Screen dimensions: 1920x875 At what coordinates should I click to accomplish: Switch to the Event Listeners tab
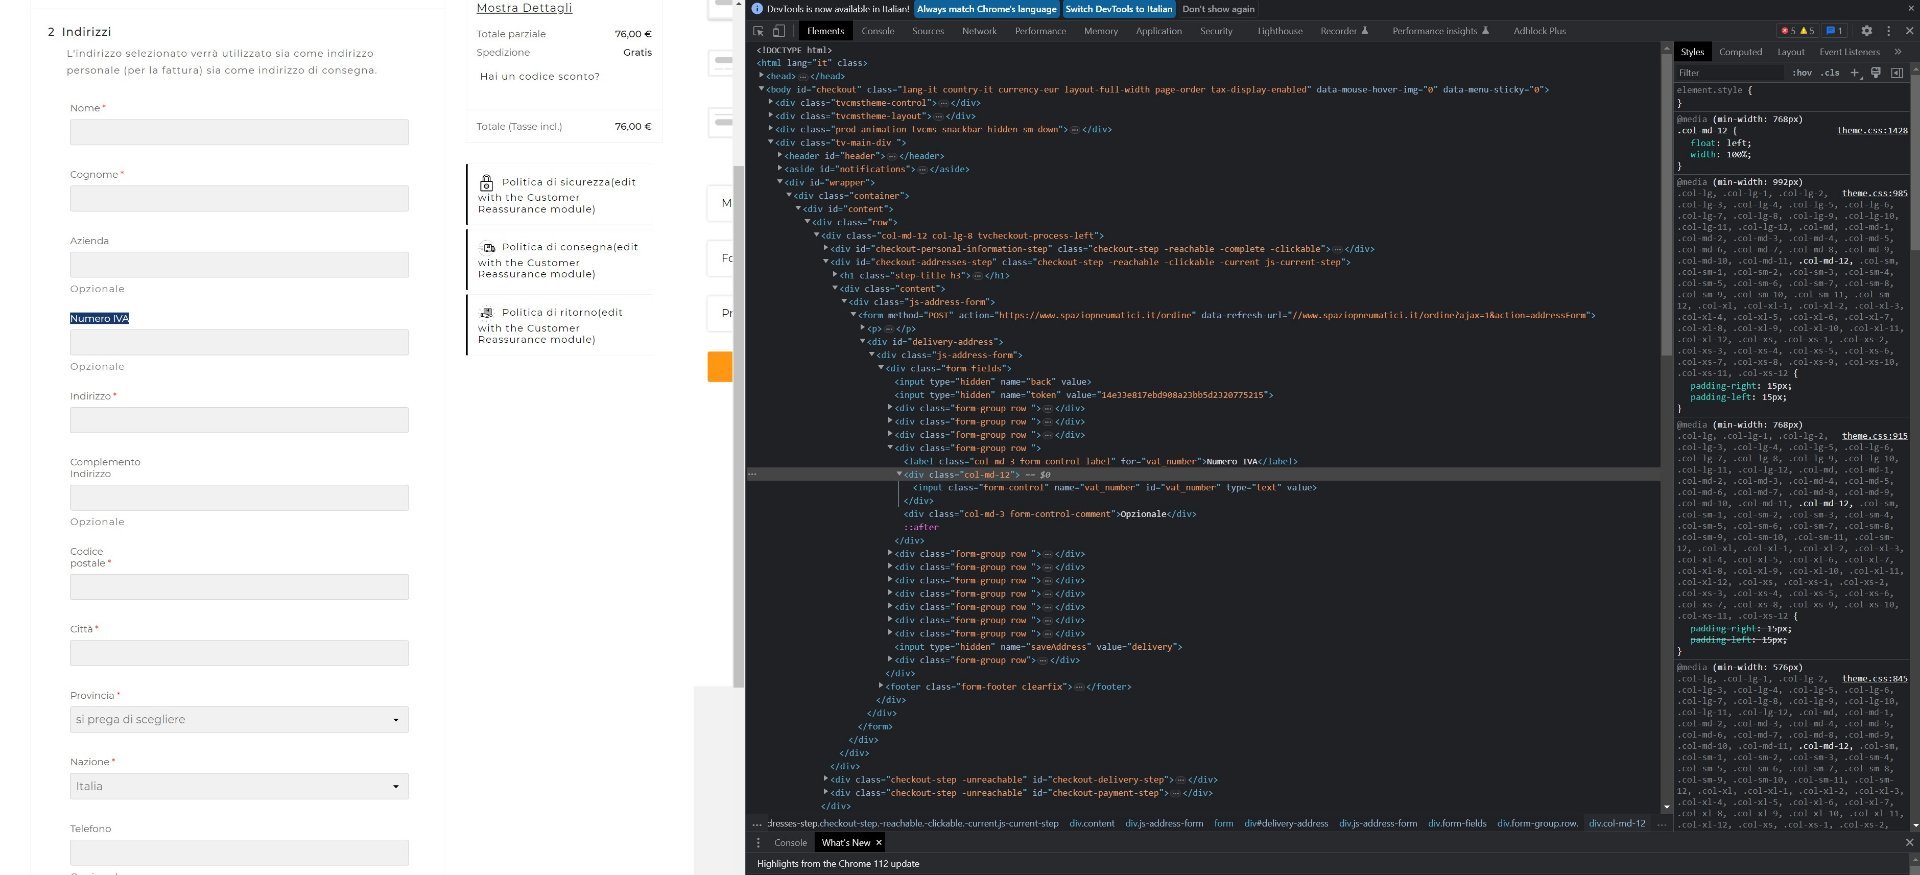(1849, 52)
